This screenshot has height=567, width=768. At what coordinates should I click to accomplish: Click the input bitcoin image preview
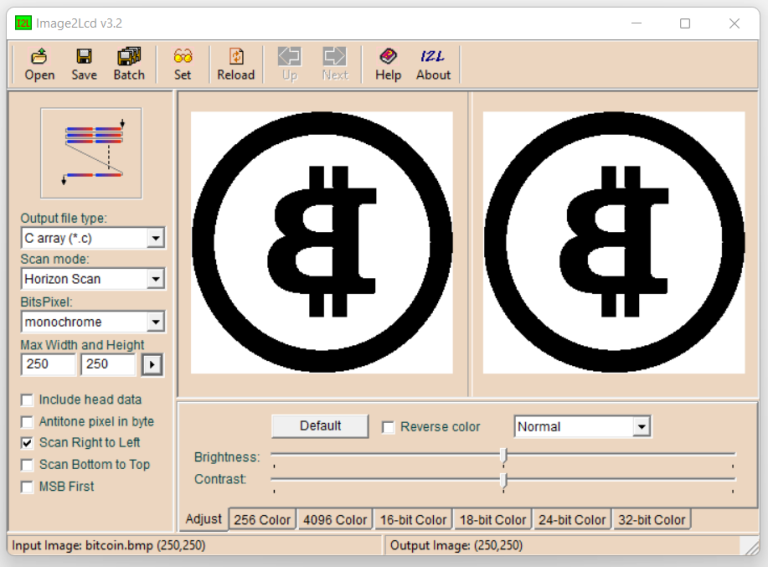point(322,243)
